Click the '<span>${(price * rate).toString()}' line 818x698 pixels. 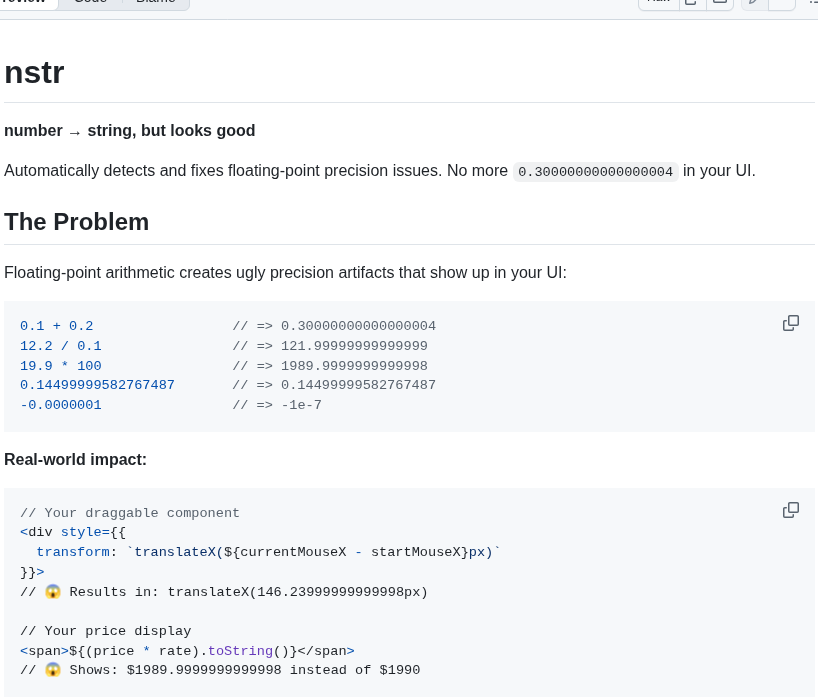(x=187, y=651)
